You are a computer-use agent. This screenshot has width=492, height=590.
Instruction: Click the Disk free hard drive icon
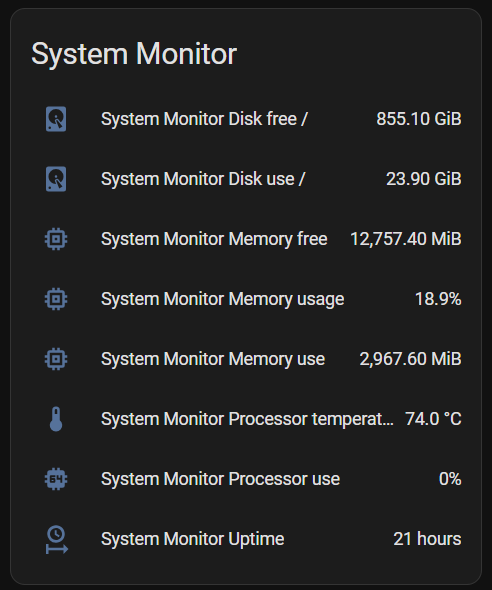click(x=56, y=119)
